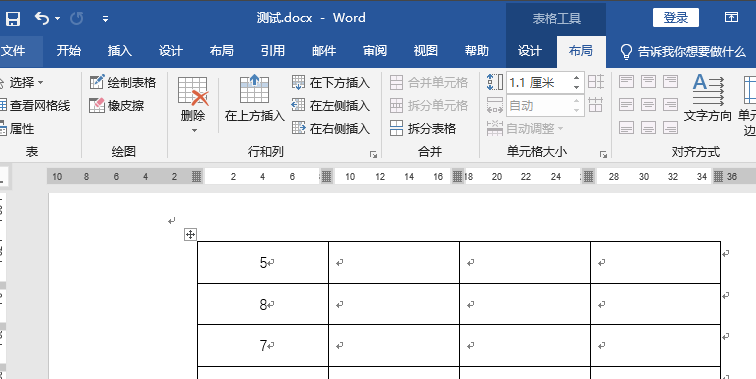Switch to the 审阅 tab
The width and height of the screenshot is (756, 379).
(x=375, y=51)
